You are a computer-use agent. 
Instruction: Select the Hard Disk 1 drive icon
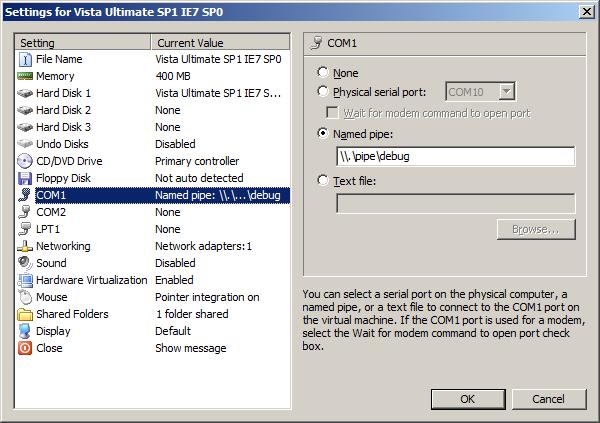[x=25, y=93]
